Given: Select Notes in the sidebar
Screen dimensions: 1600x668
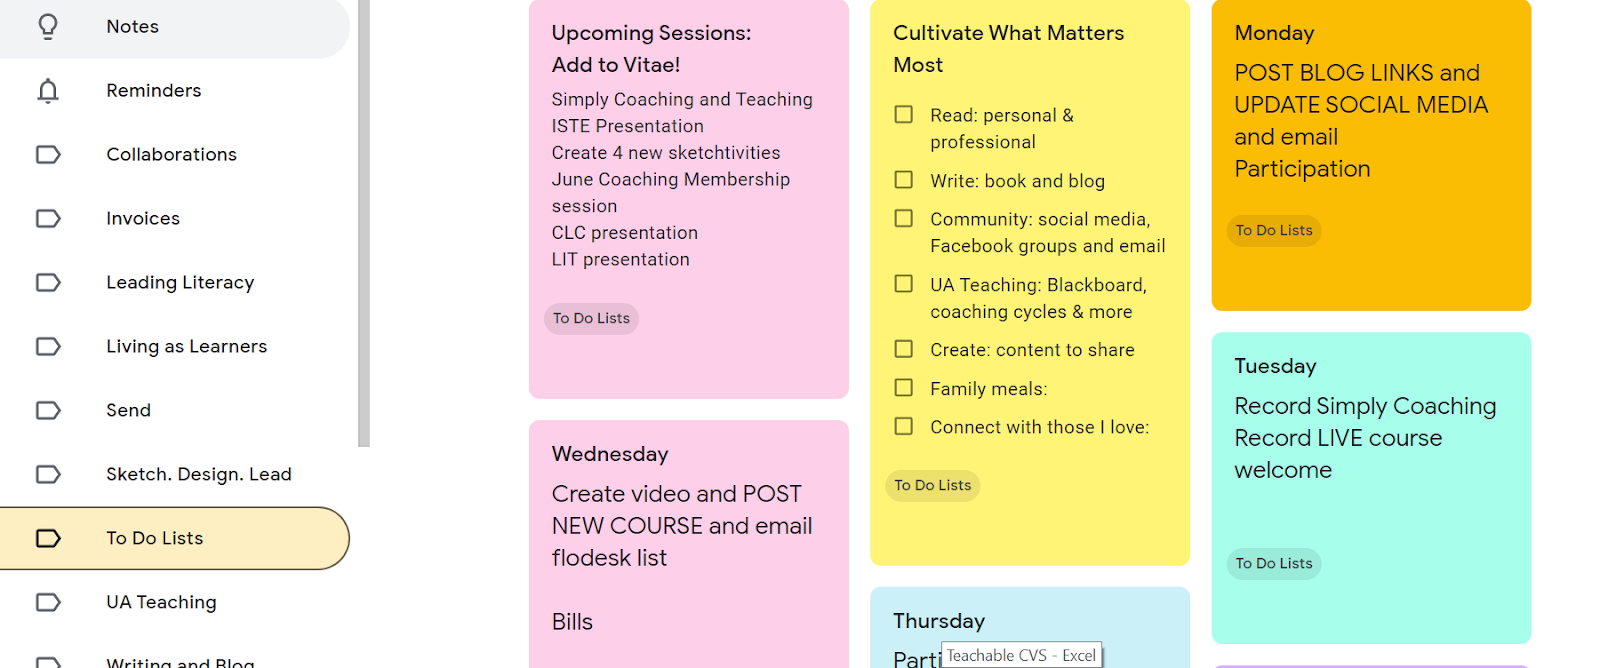Looking at the screenshot, I should [x=131, y=27].
